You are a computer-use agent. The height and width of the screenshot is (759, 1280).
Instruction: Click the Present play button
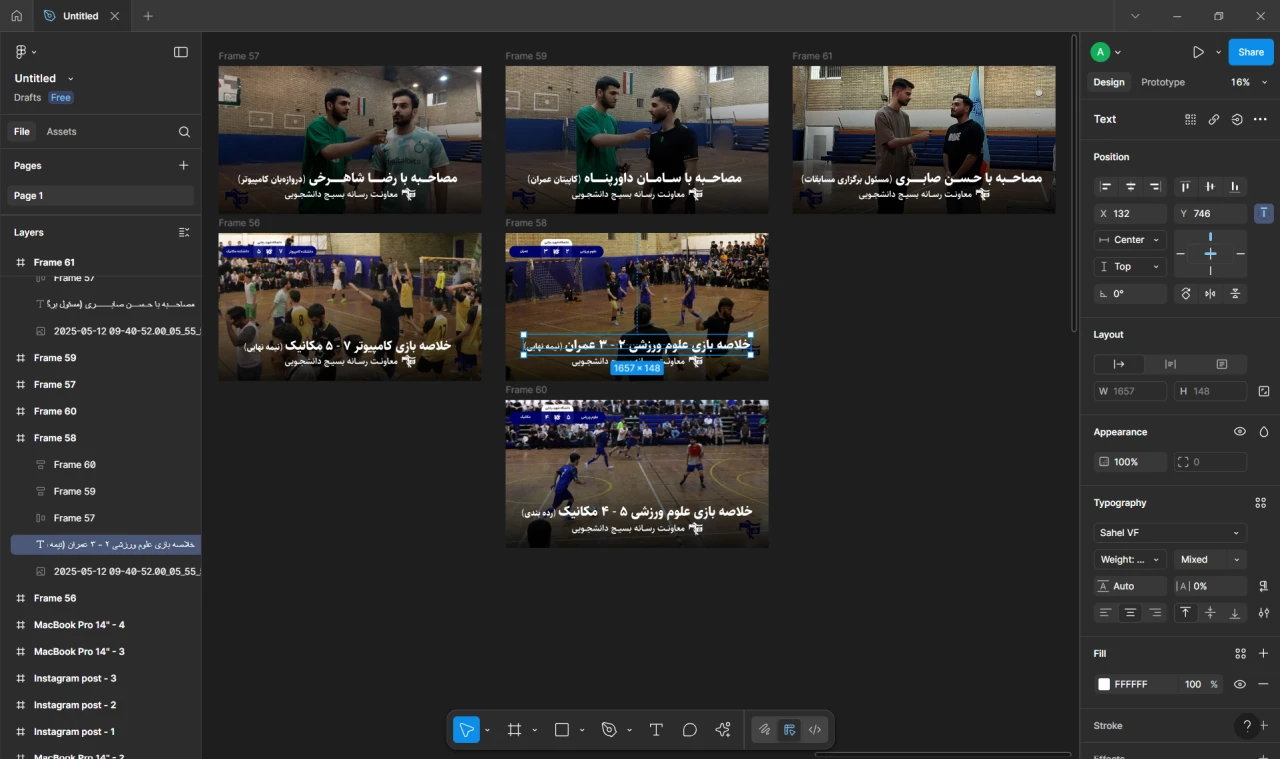coord(1198,52)
